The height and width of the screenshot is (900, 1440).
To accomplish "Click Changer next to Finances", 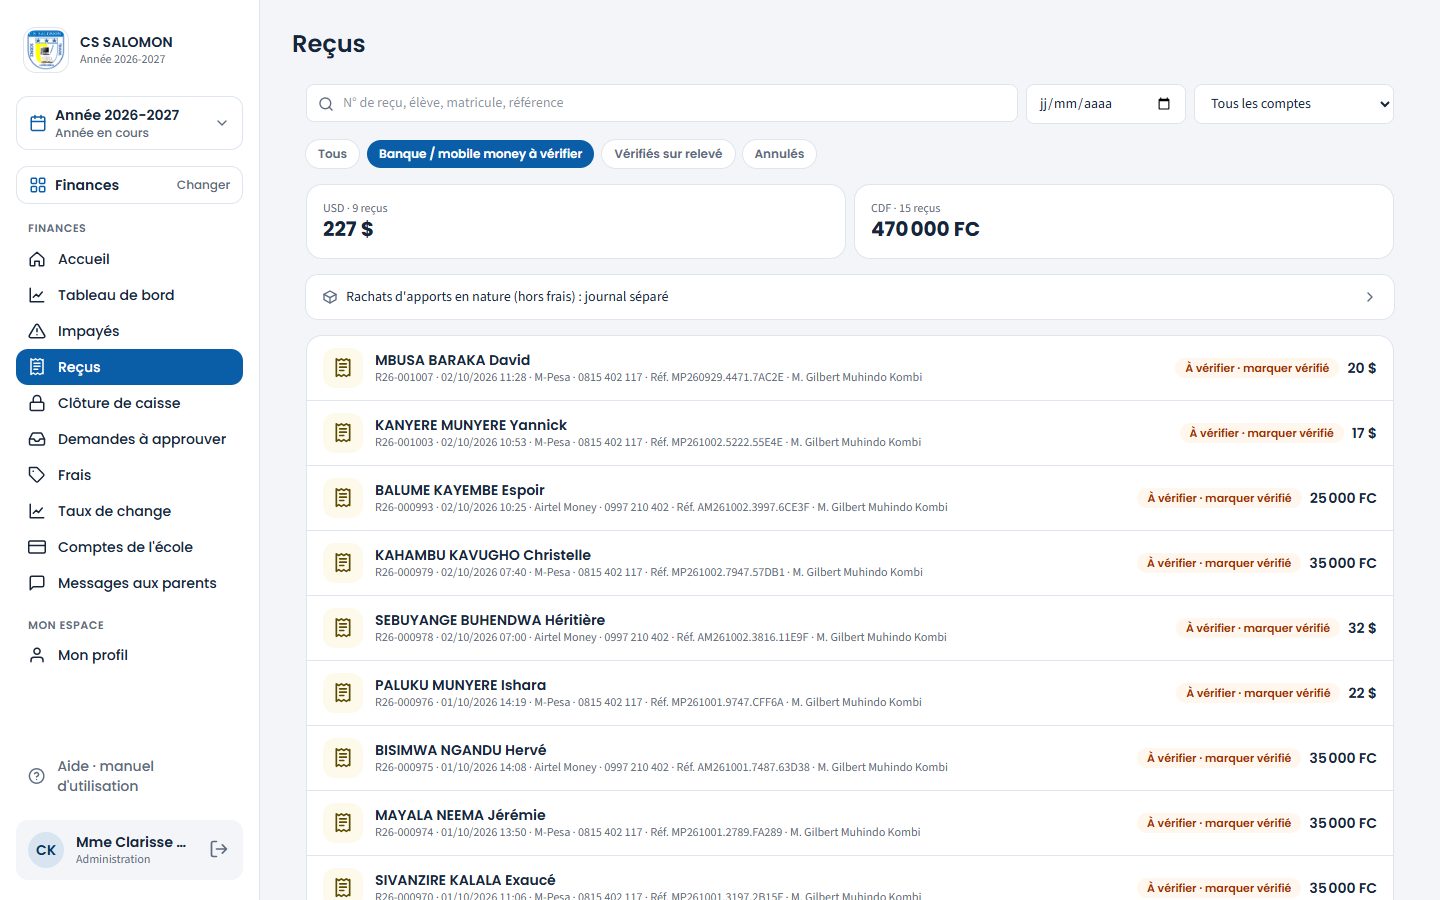I will pos(203,185).
